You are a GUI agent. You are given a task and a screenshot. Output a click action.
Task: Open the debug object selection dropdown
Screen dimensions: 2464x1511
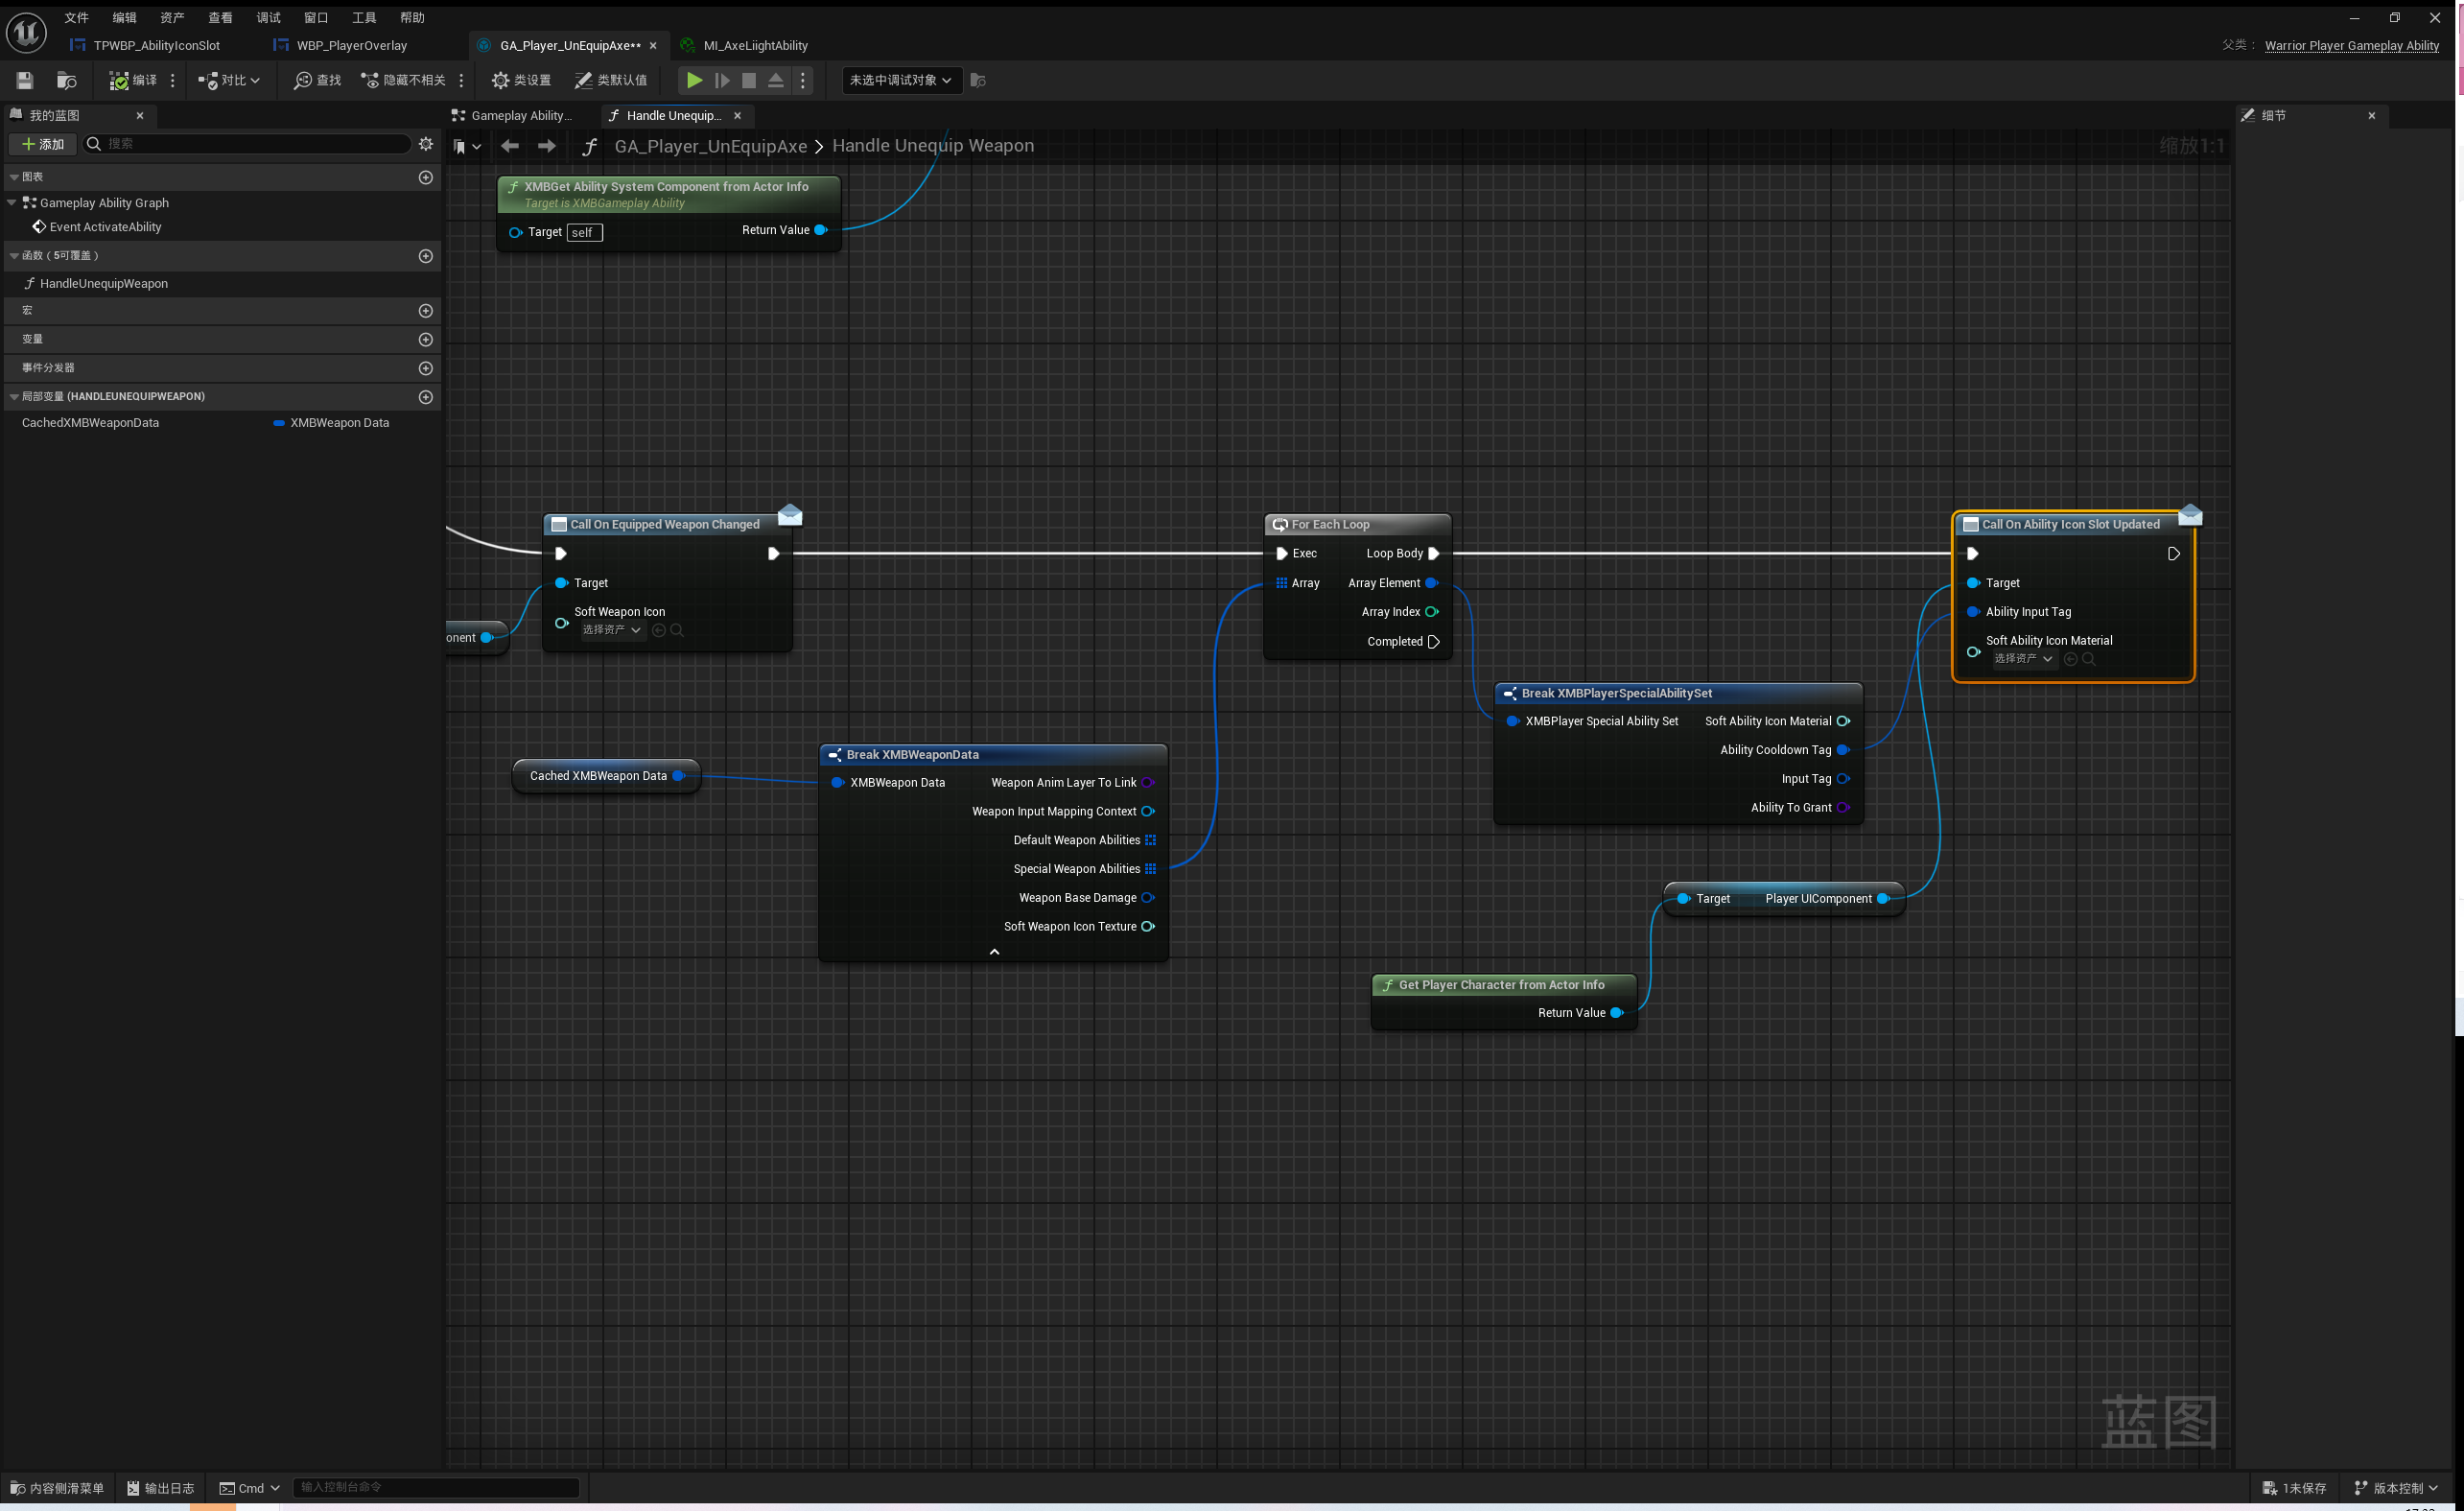point(900,80)
